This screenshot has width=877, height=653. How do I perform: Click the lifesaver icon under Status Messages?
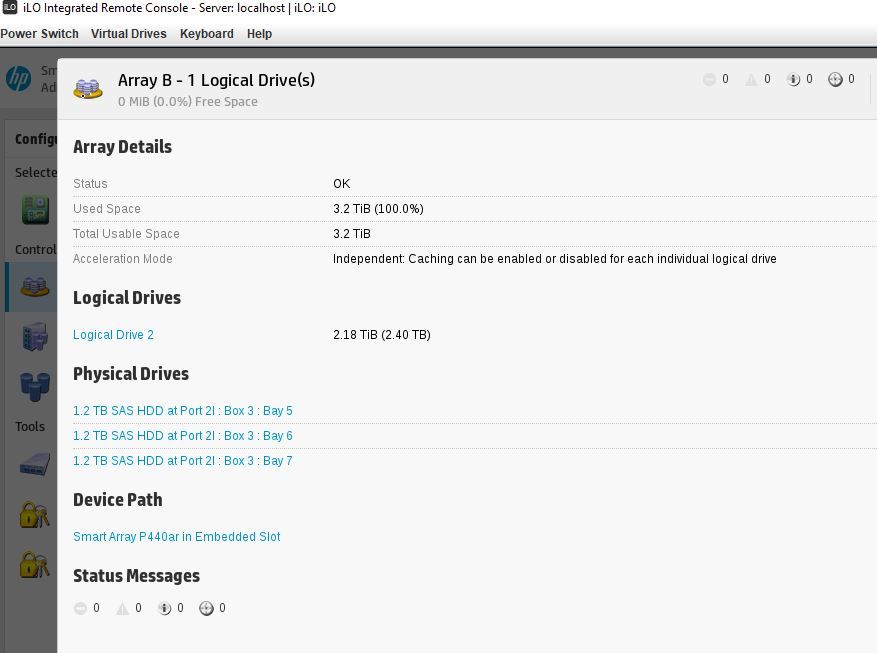point(206,608)
